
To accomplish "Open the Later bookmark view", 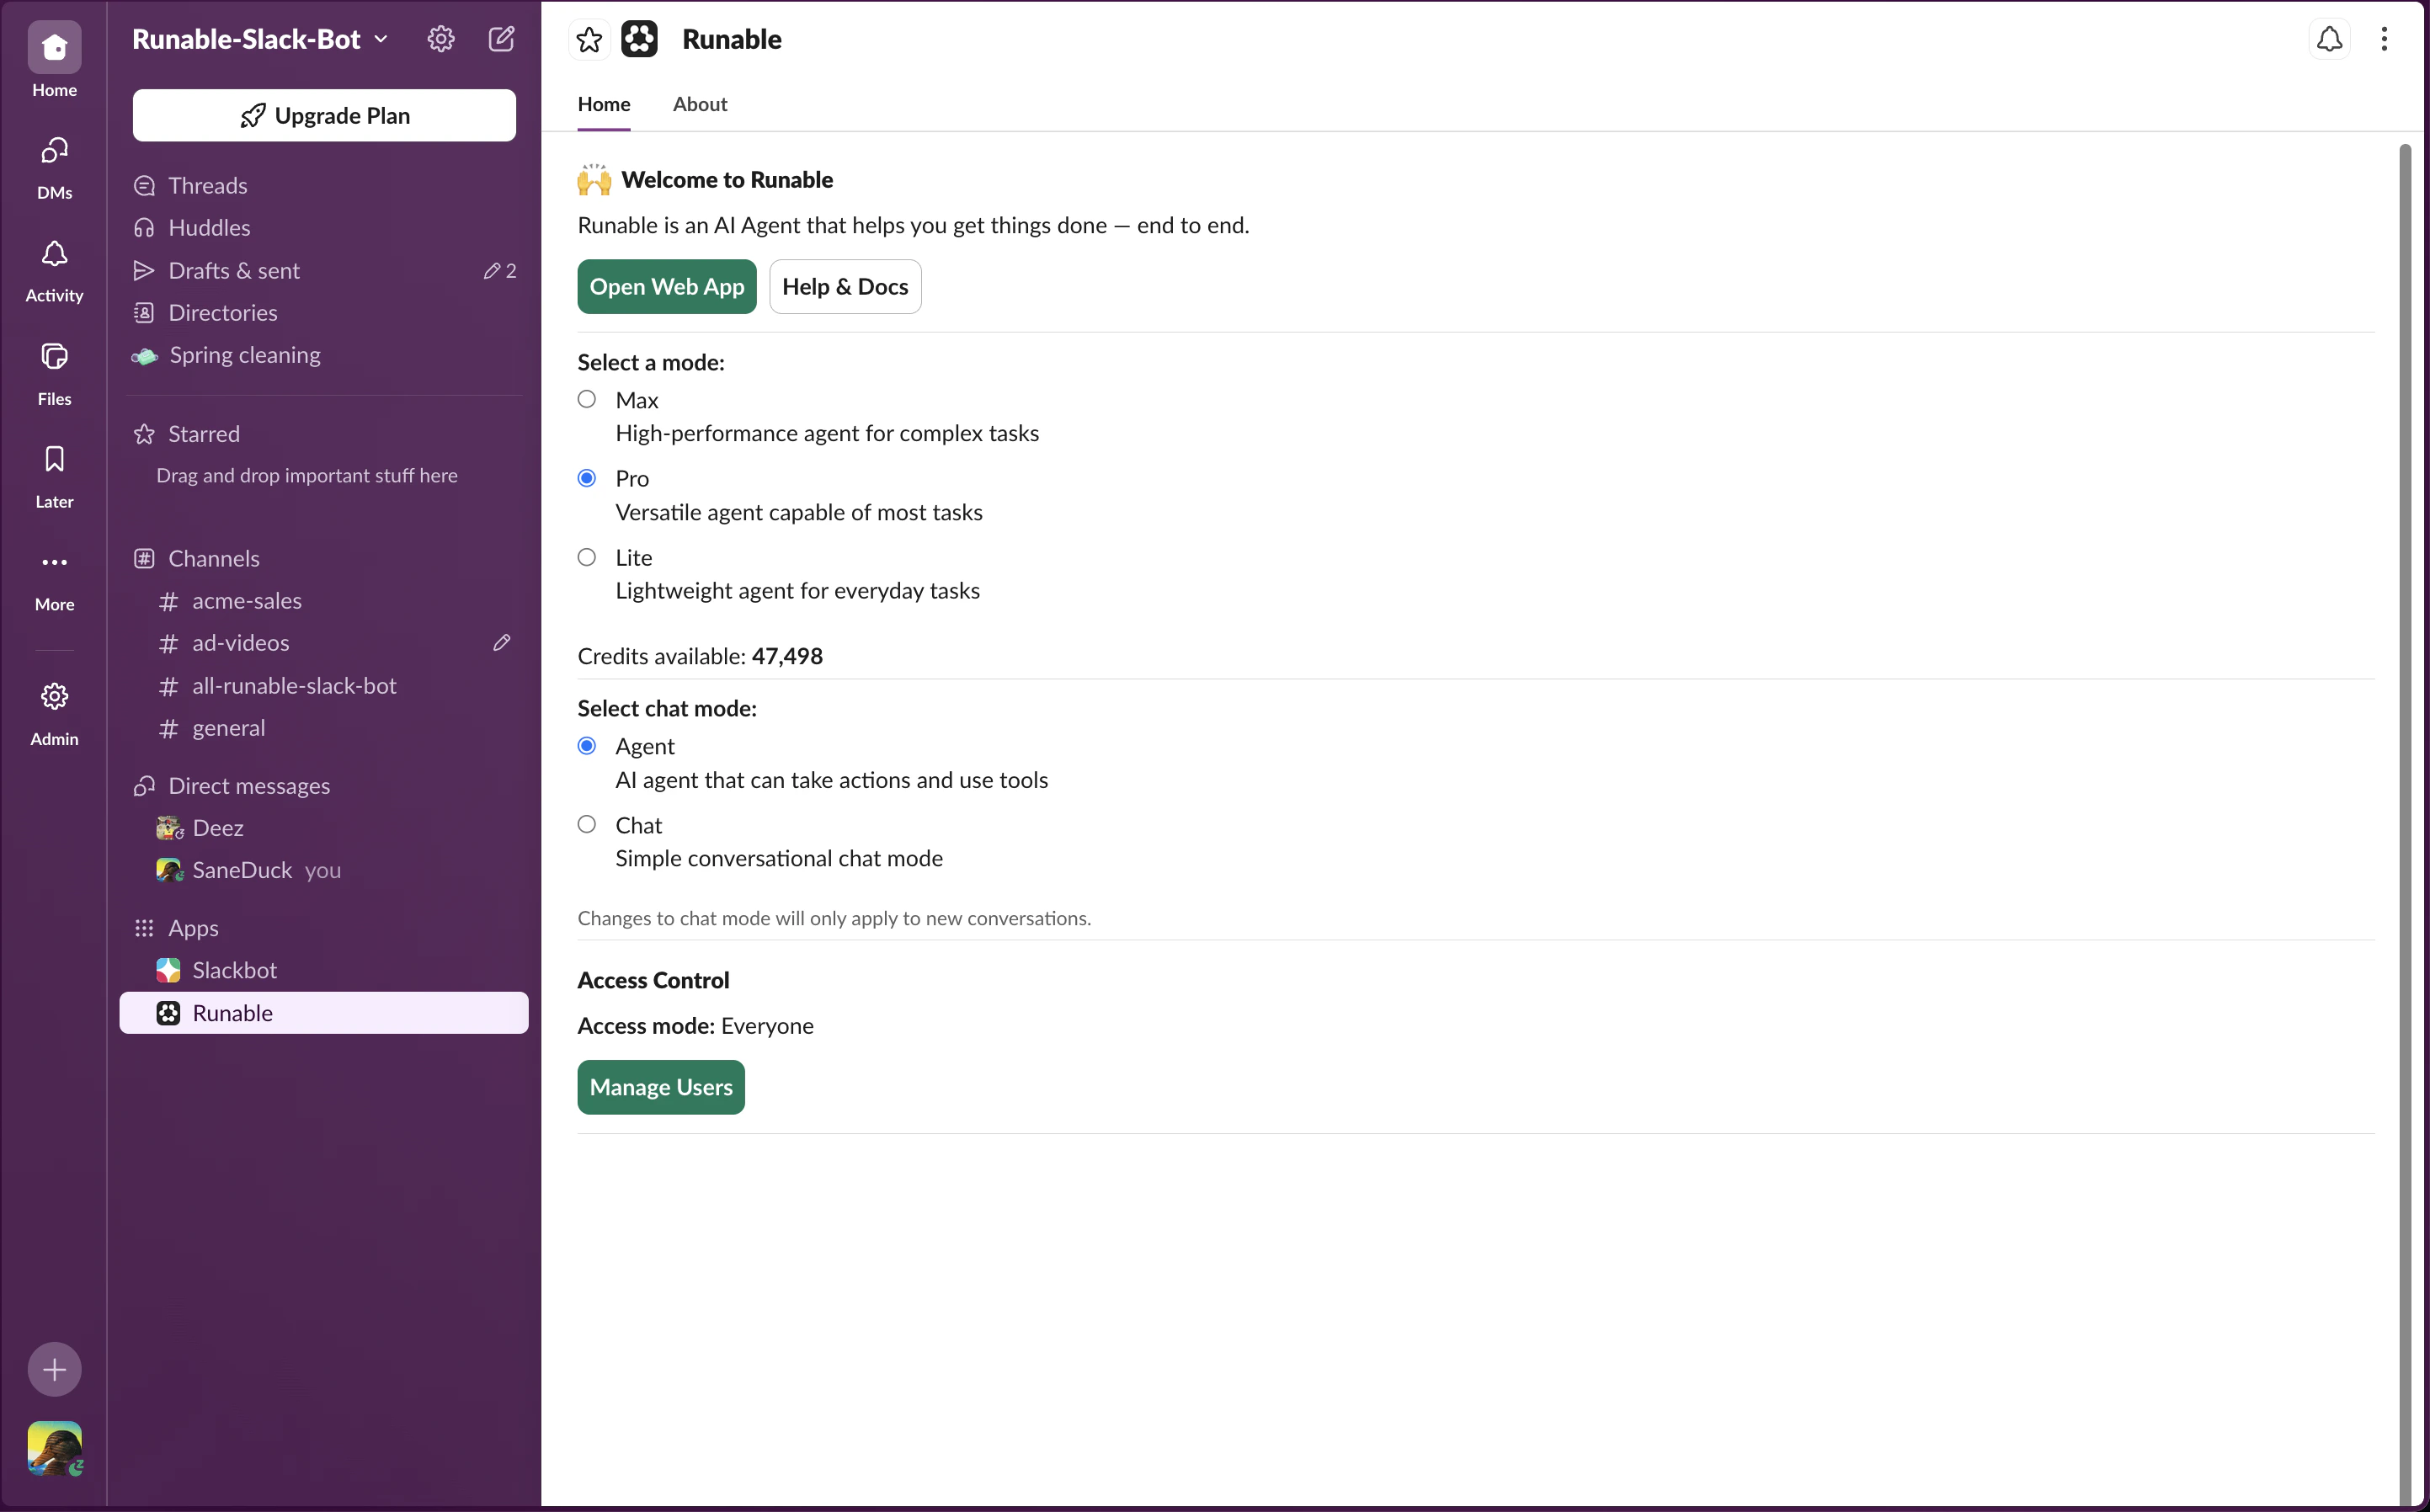I will pos(54,476).
